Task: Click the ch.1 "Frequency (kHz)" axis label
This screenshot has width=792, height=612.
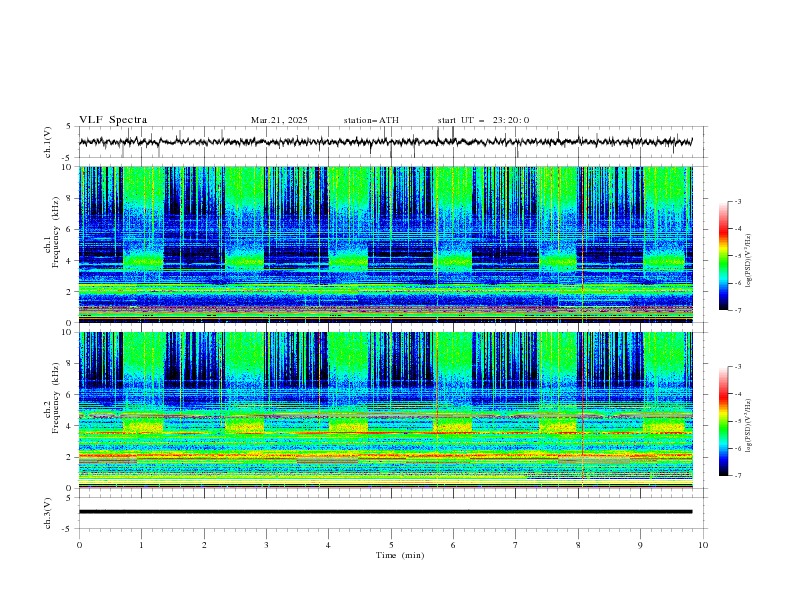Action: pos(56,230)
